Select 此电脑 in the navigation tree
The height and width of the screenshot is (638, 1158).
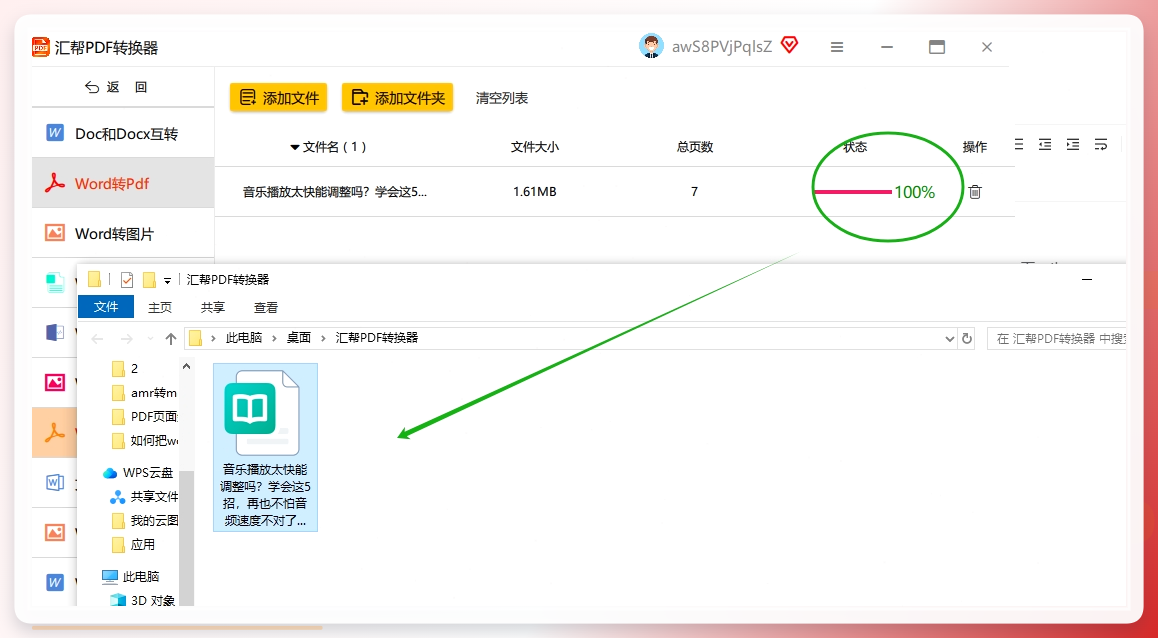(x=131, y=576)
